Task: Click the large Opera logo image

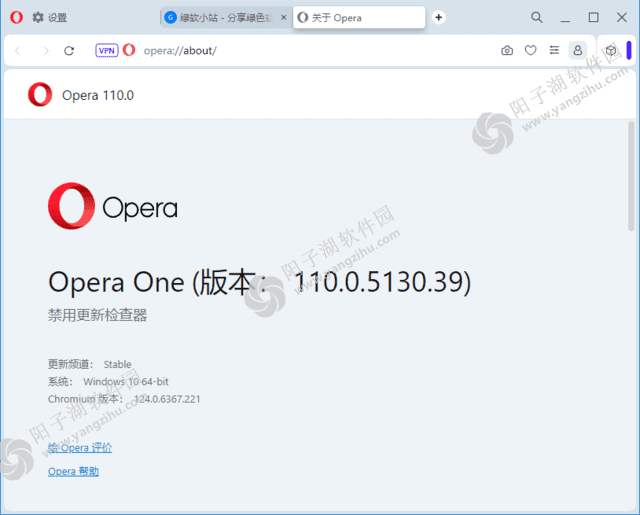Action: tap(113, 206)
